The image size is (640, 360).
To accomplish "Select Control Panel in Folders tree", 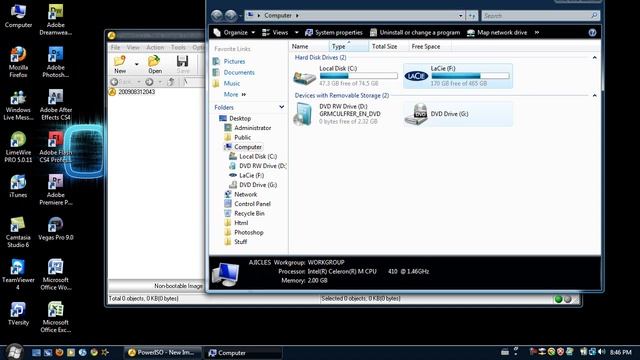I will click(x=252, y=204).
